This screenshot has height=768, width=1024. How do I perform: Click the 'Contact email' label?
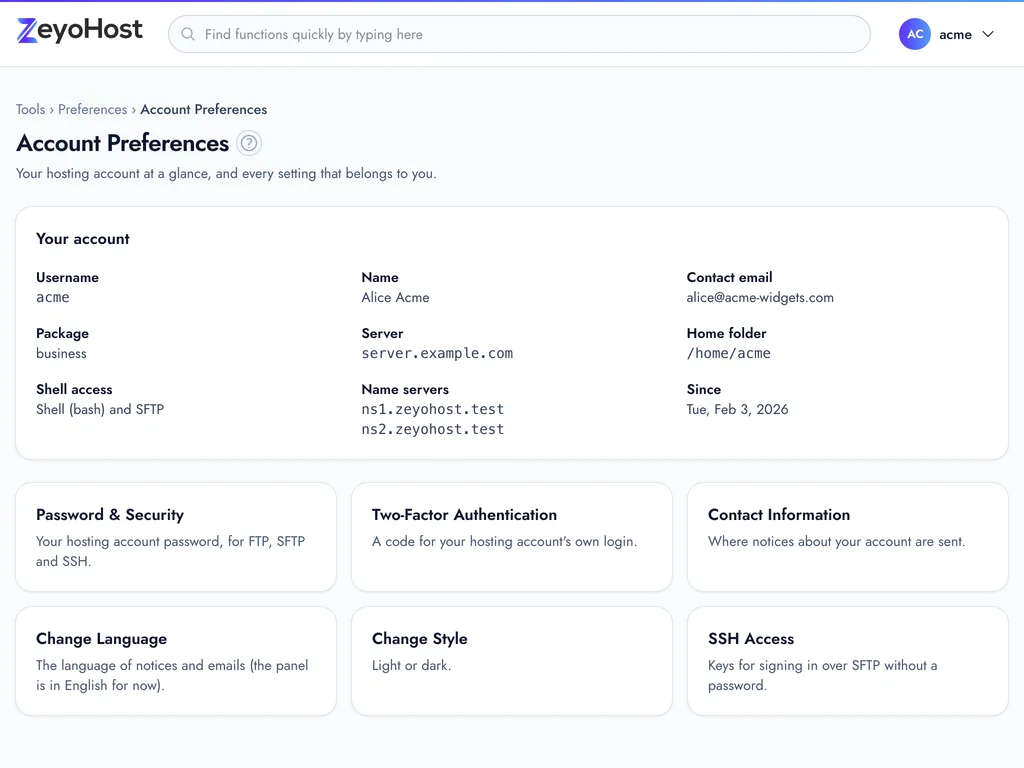[x=729, y=277]
